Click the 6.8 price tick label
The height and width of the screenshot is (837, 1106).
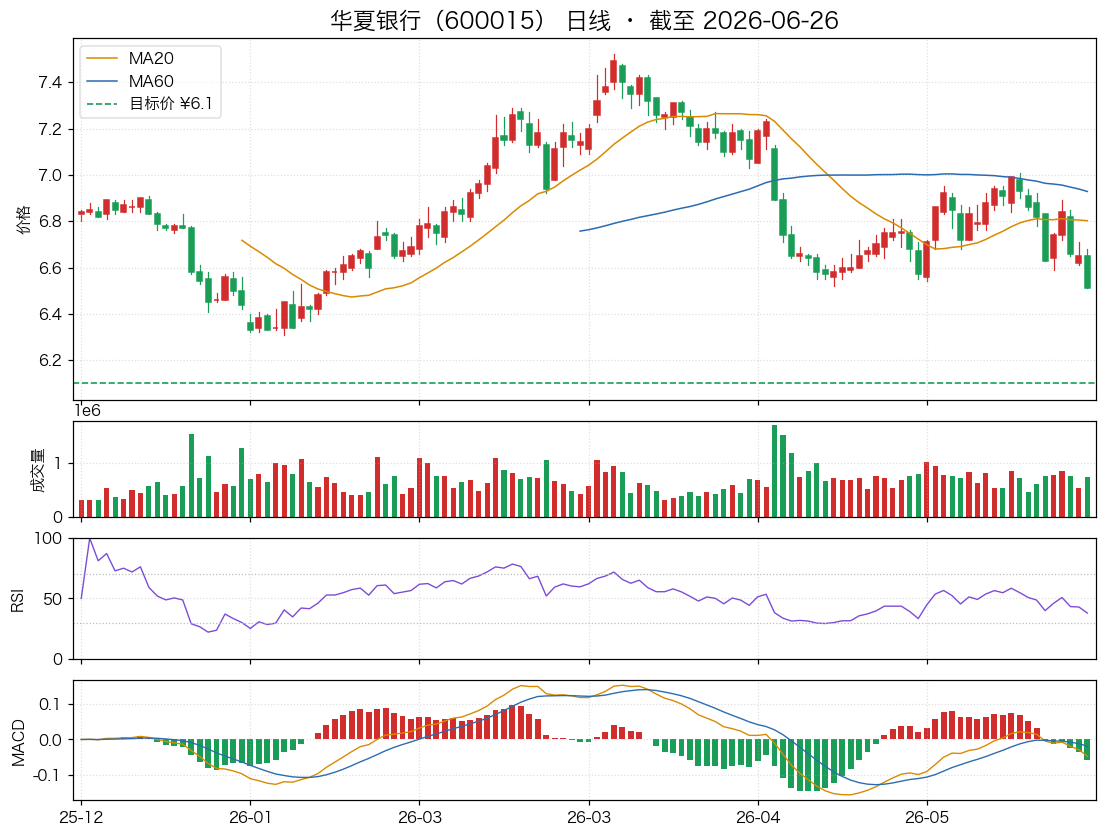click(x=50, y=222)
